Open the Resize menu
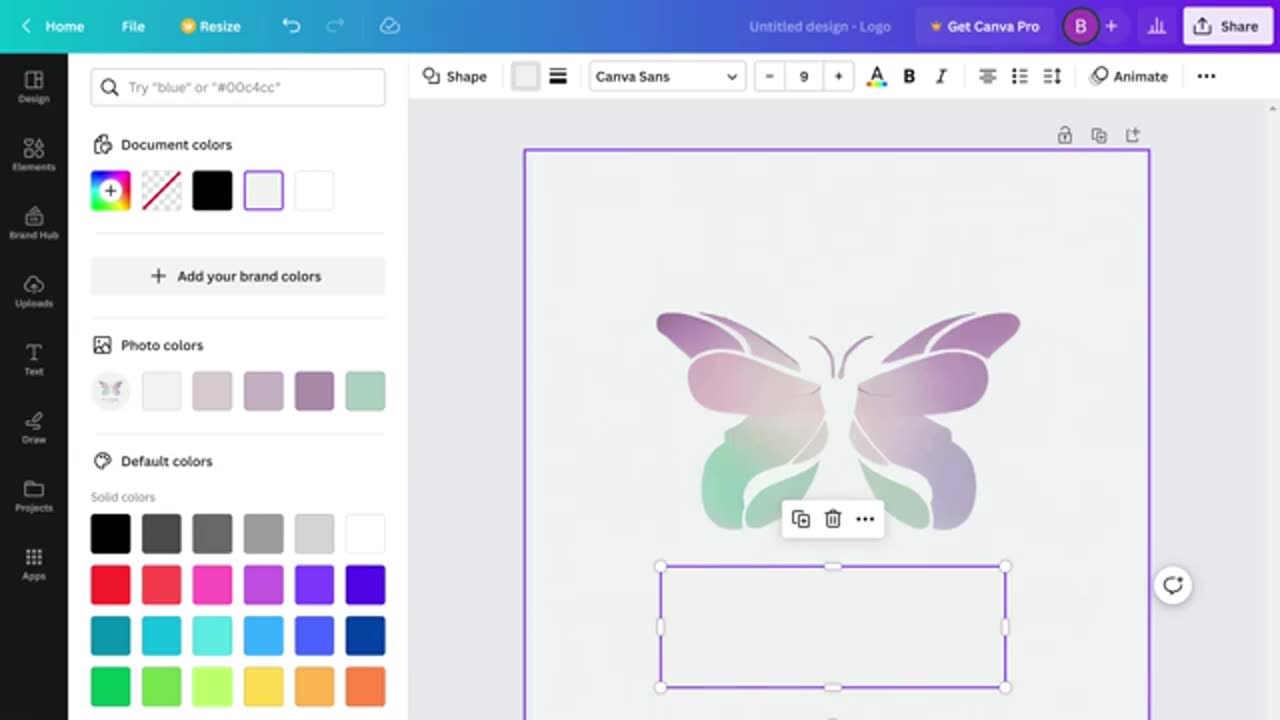The height and width of the screenshot is (720, 1280). [211, 26]
